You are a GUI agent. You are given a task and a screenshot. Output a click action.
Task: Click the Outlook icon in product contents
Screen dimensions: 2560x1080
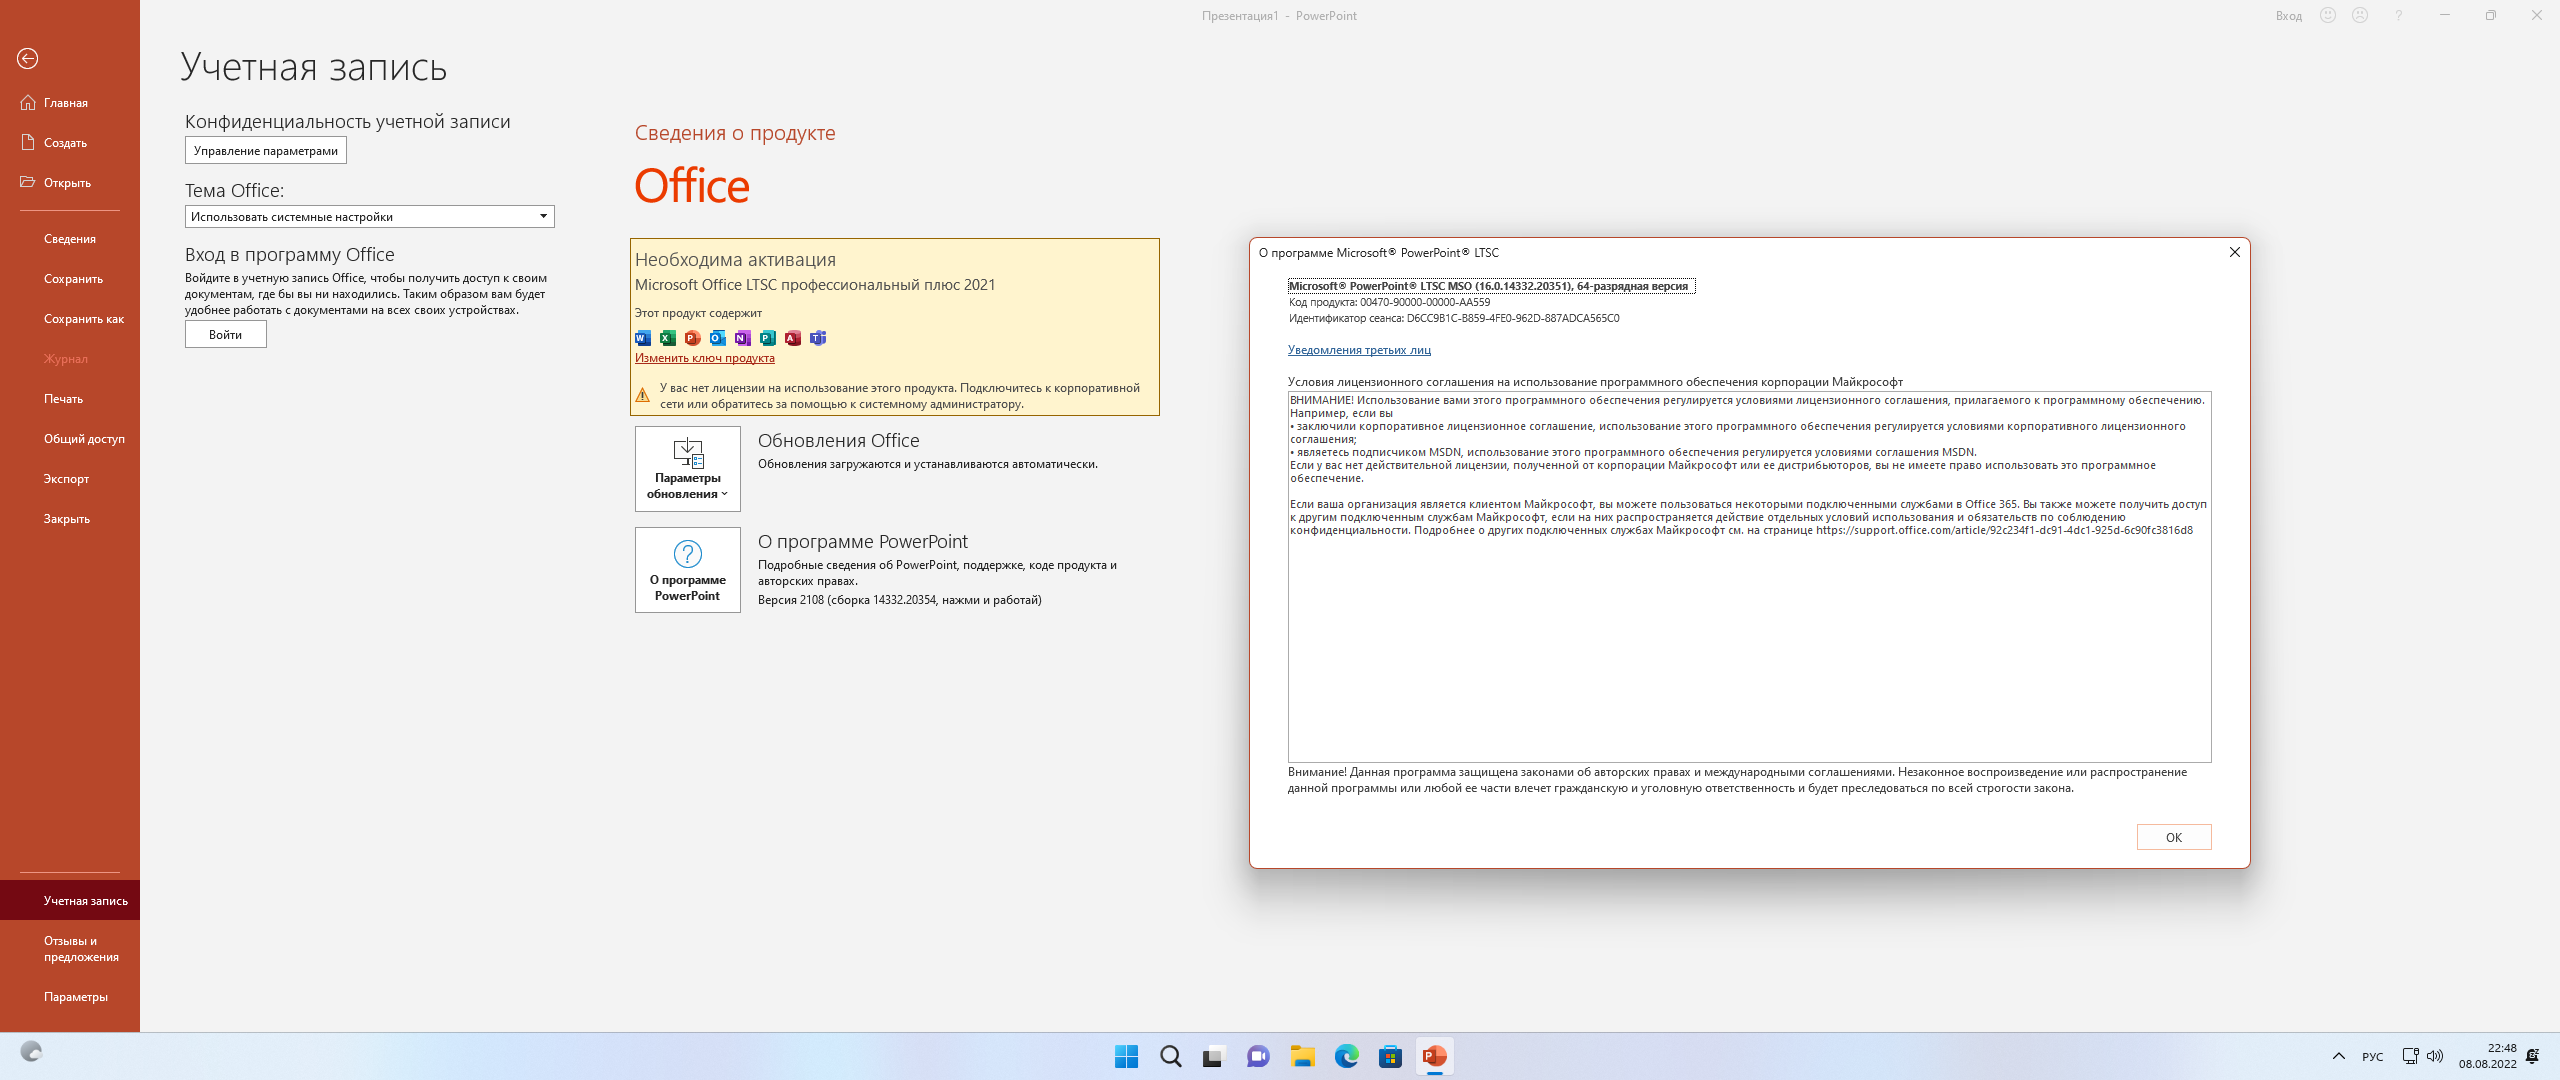[718, 338]
